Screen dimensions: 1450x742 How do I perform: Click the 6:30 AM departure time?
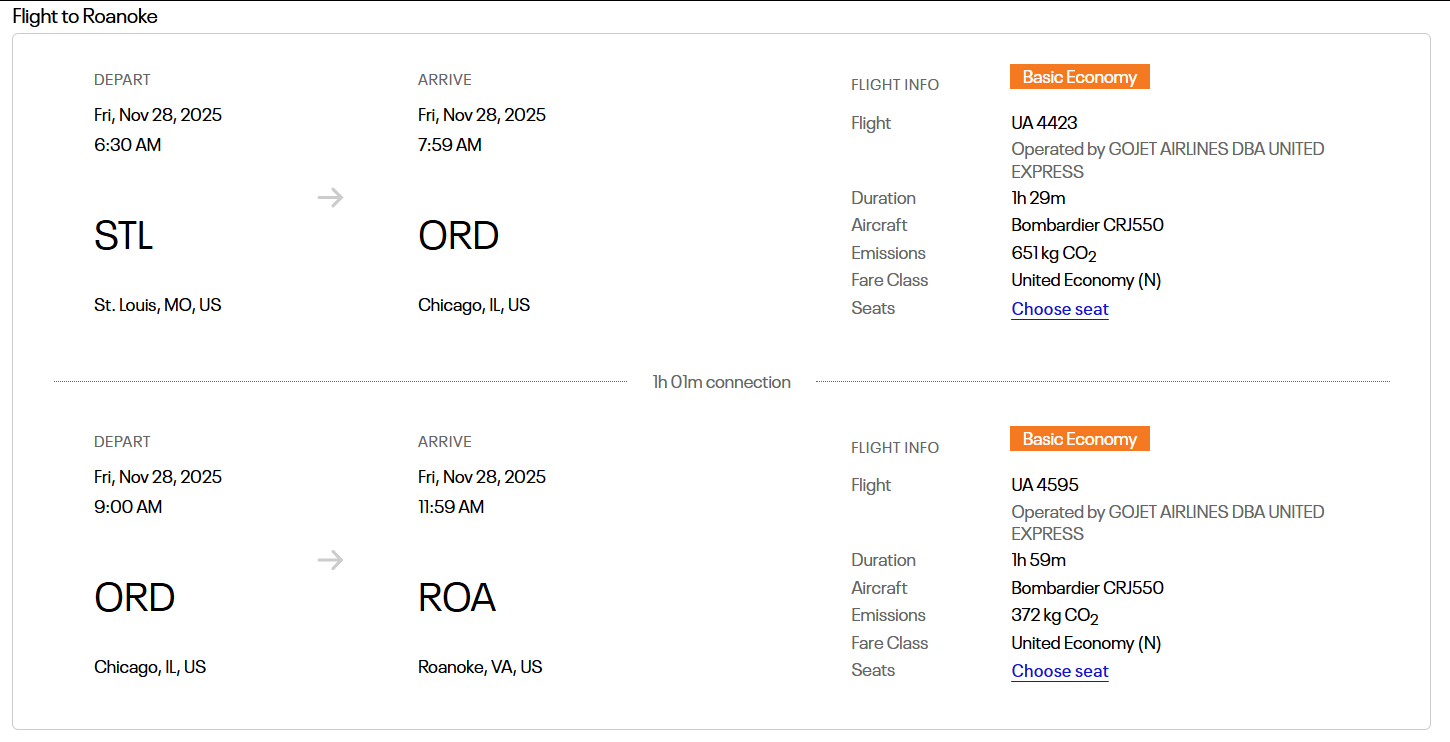(x=127, y=145)
